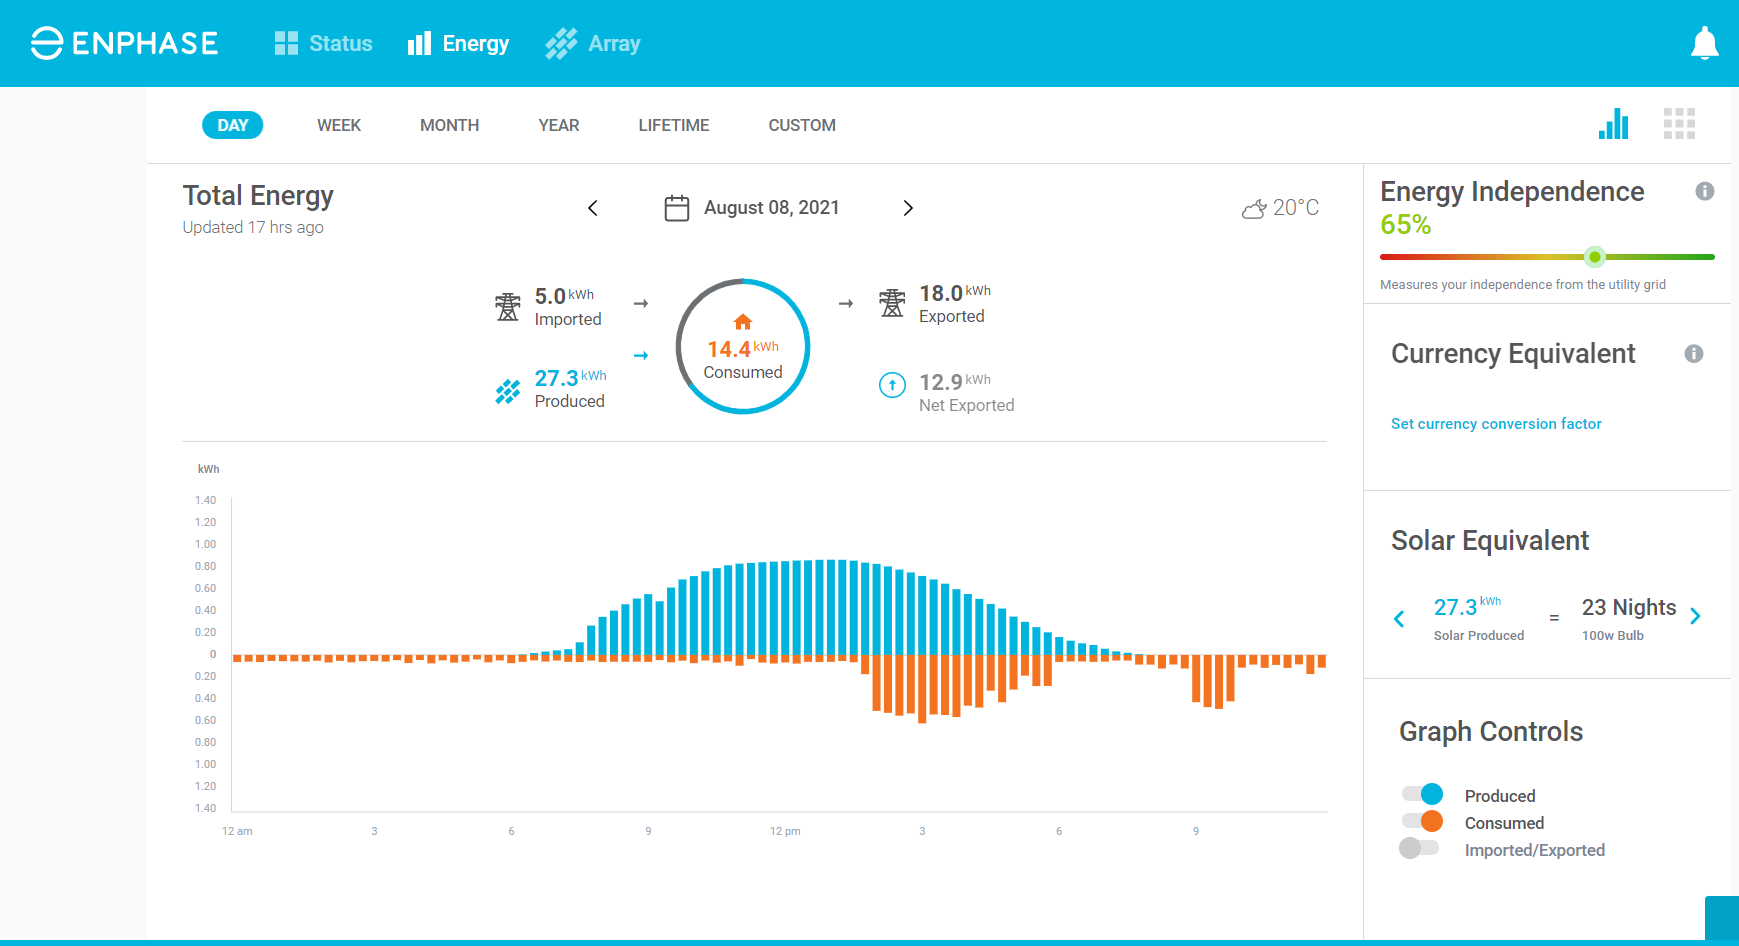The height and width of the screenshot is (946, 1739).
Task: Toggle Produced graph series off
Action: 1422,794
